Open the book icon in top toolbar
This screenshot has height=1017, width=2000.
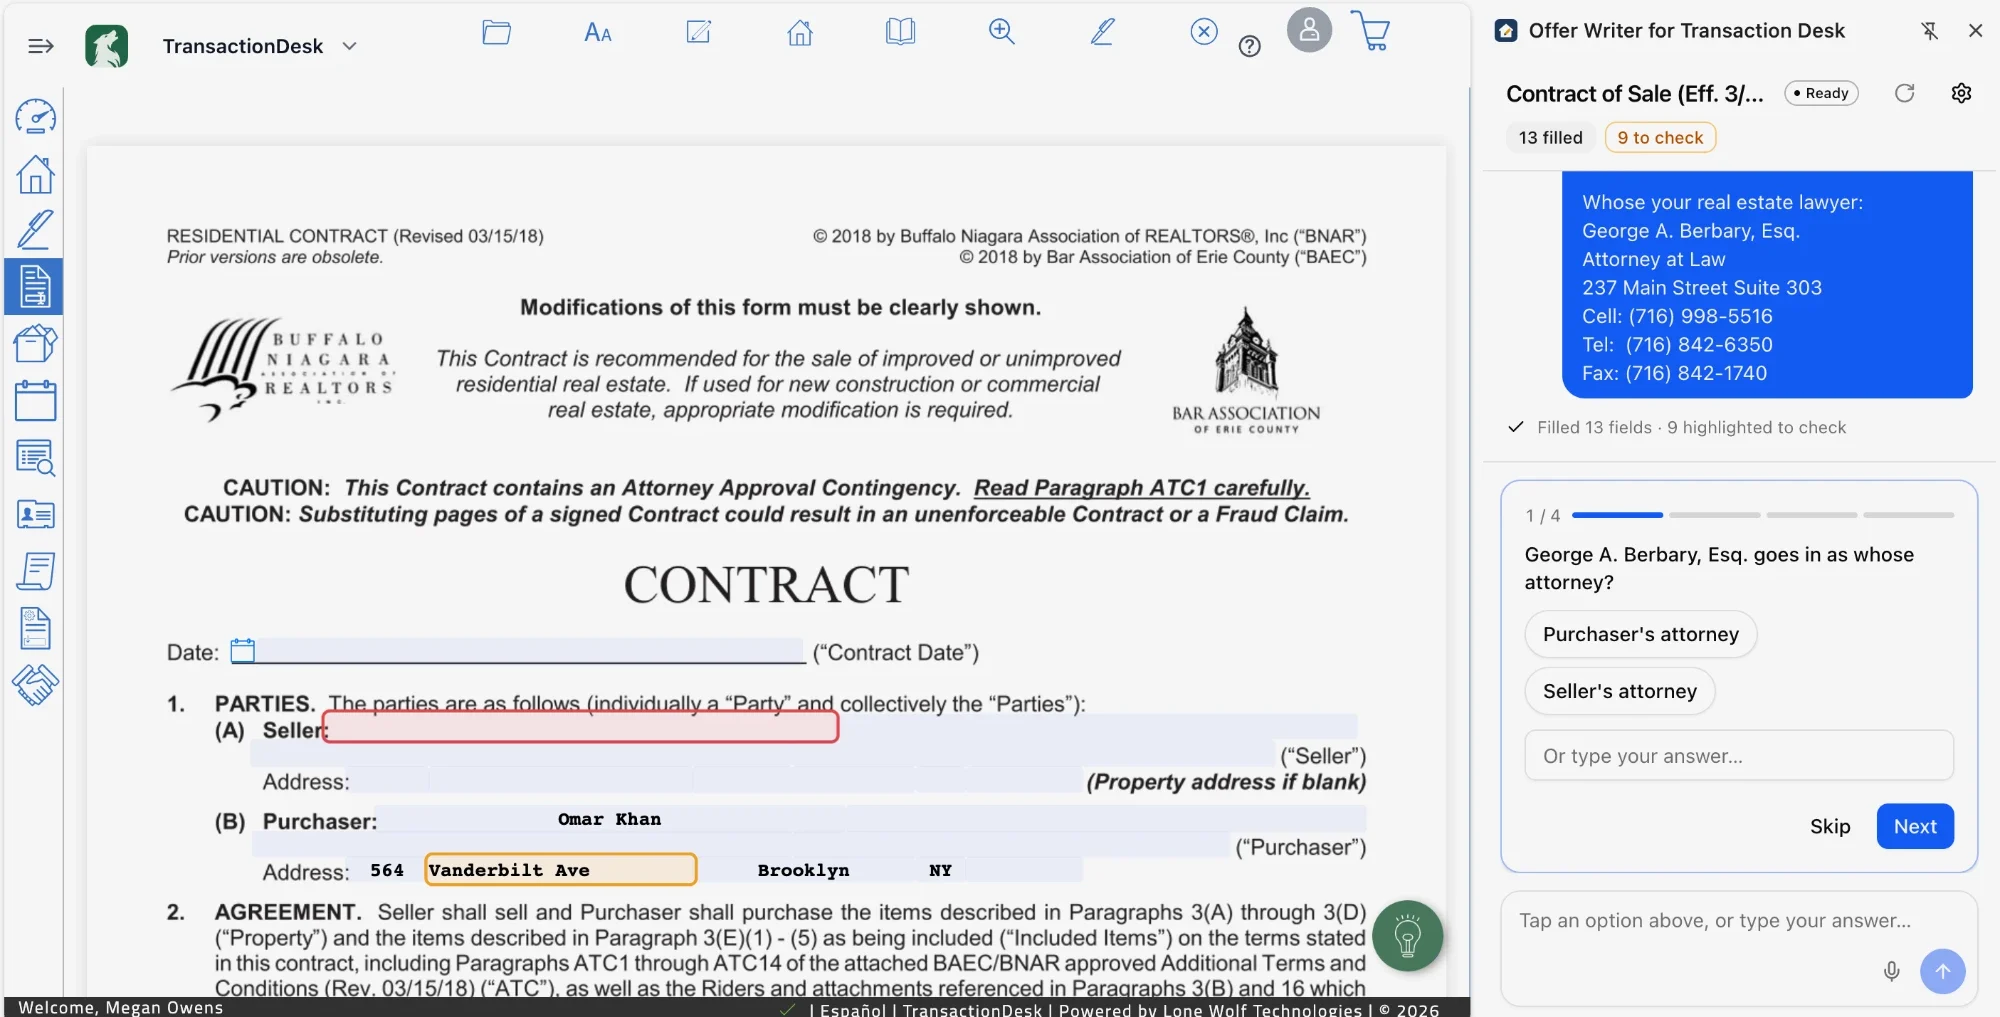click(900, 32)
